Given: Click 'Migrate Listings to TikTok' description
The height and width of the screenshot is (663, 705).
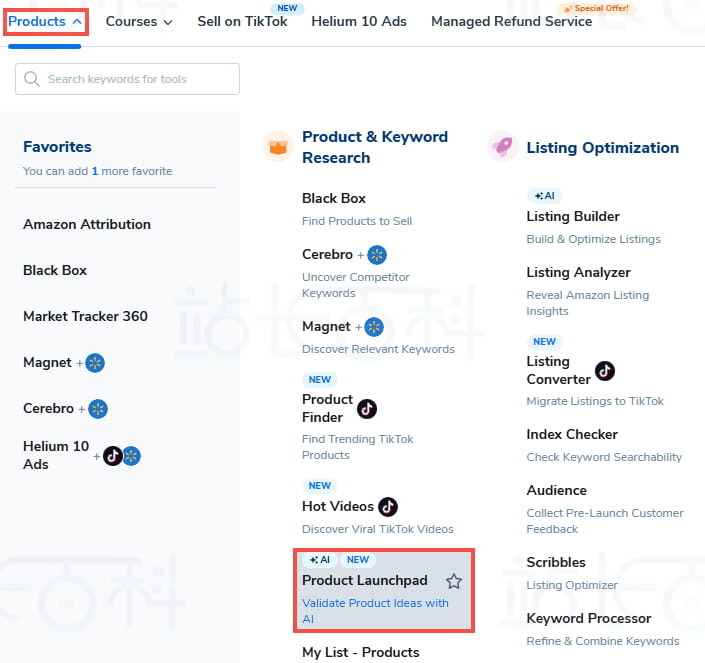Looking at the screenshot, I should pos(595,401).
